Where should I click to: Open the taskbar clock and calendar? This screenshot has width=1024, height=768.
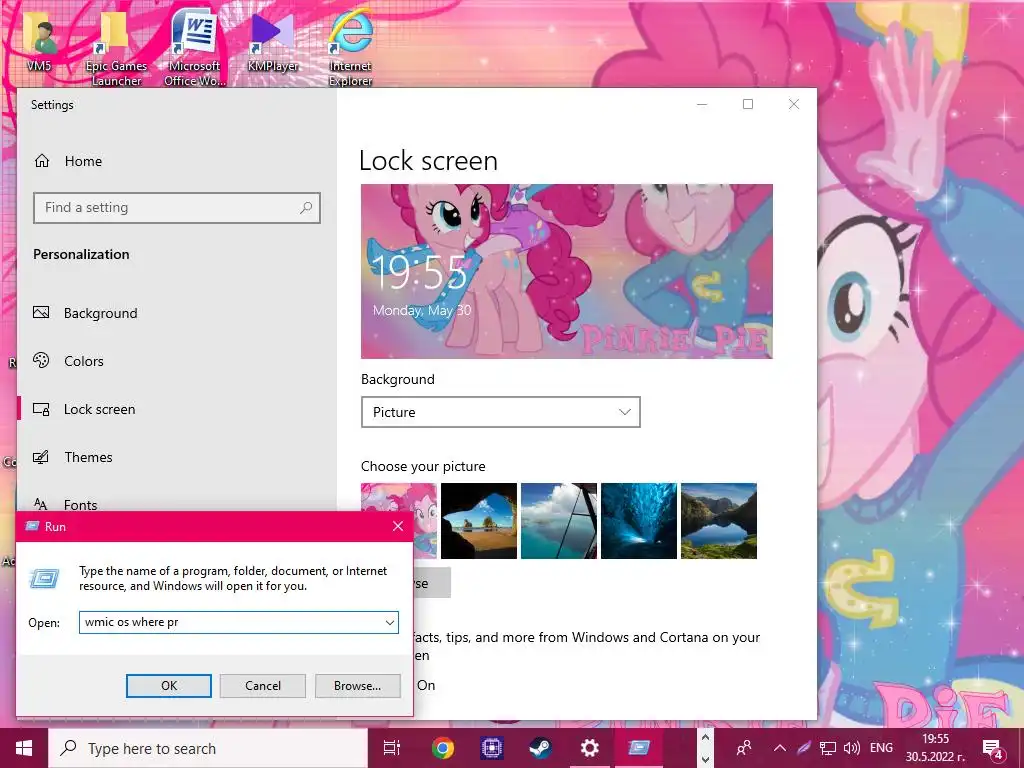coord(935,748)
